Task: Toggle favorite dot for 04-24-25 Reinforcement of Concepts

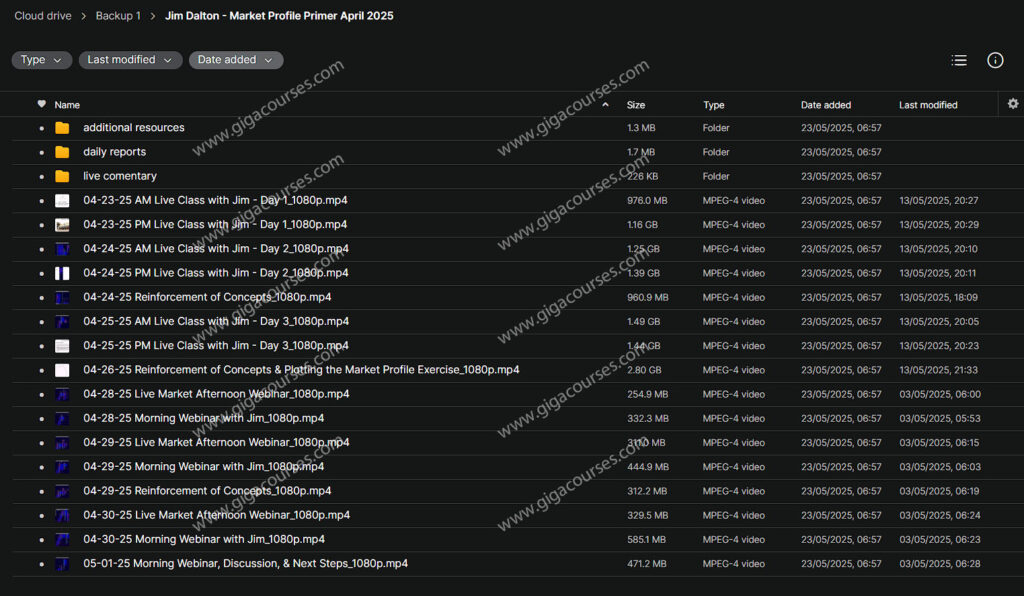Action: point(41,298)
